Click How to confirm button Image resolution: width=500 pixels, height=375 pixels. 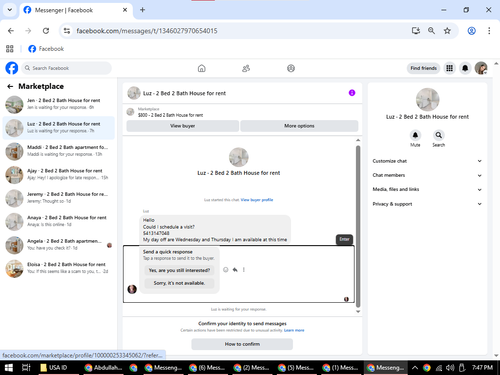242,344
